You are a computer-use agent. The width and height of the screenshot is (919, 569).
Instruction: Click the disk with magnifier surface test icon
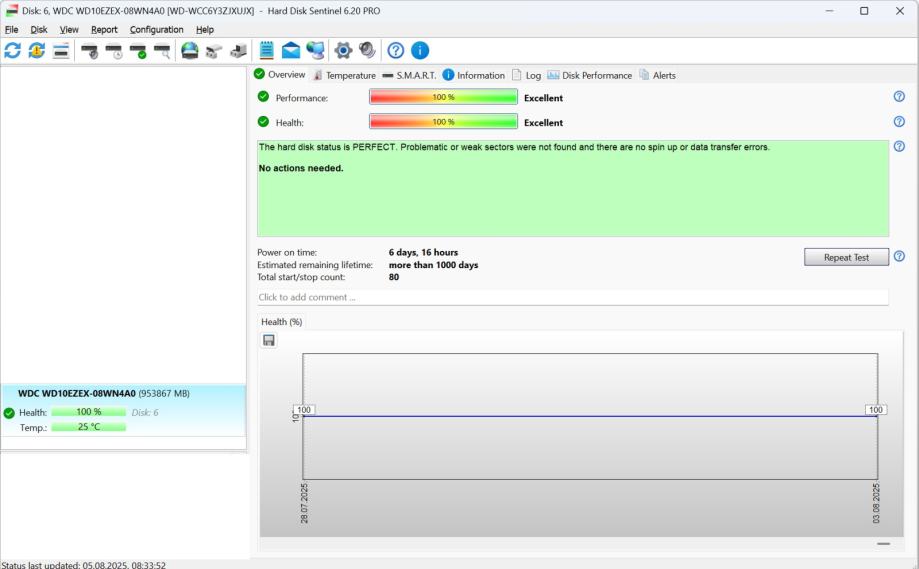[162, 51]
